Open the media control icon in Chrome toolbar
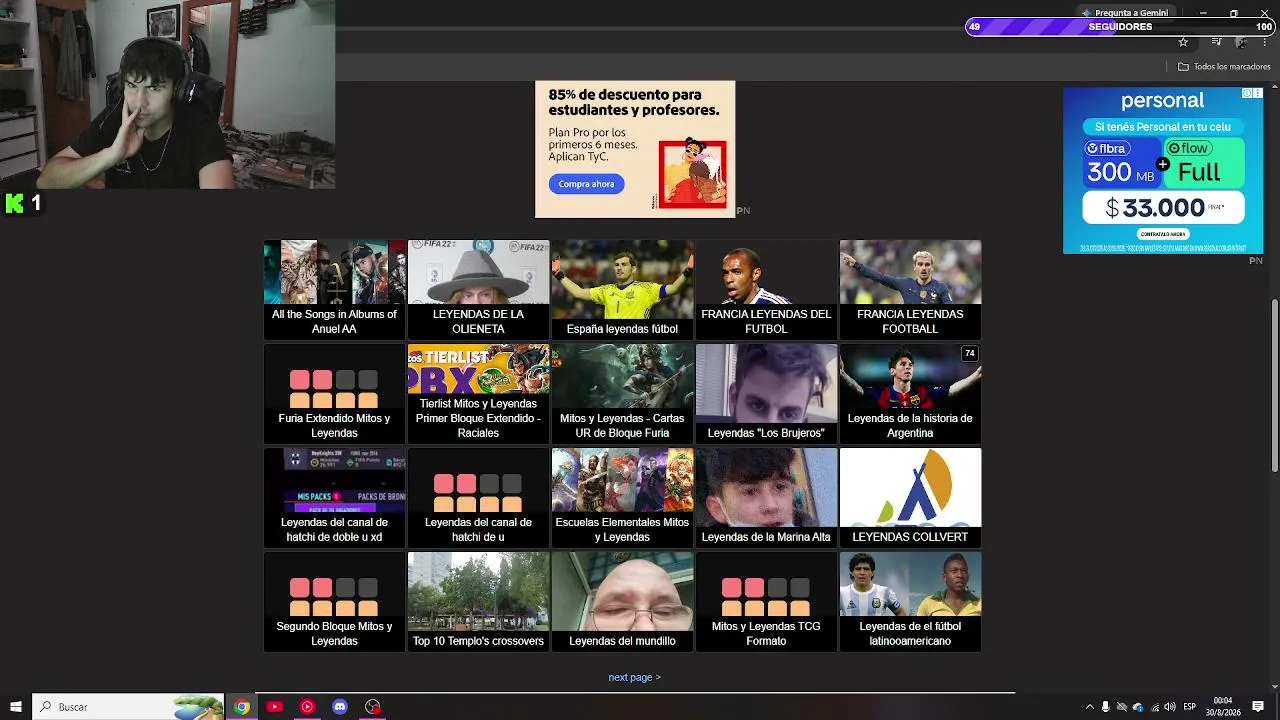The width and height of the screenshot is (1280, 720). tap(1216, 42)
